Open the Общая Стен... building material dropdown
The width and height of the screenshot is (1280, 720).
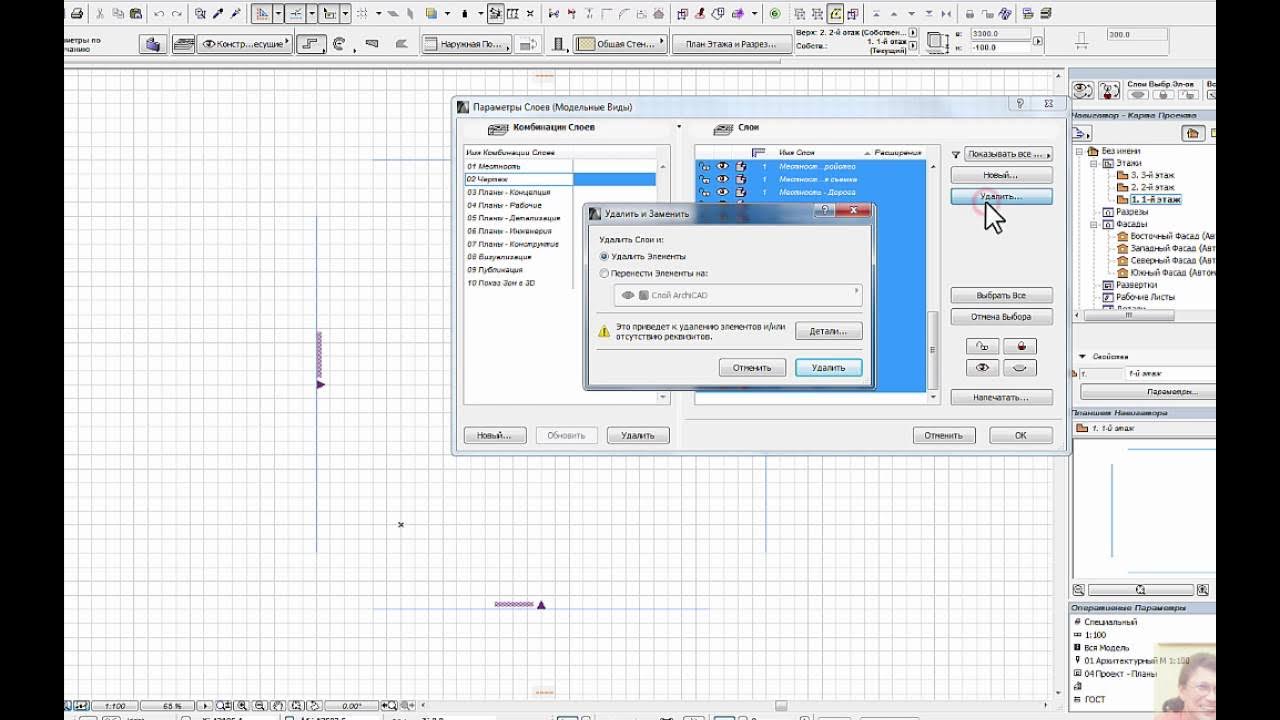click(618, 44)
